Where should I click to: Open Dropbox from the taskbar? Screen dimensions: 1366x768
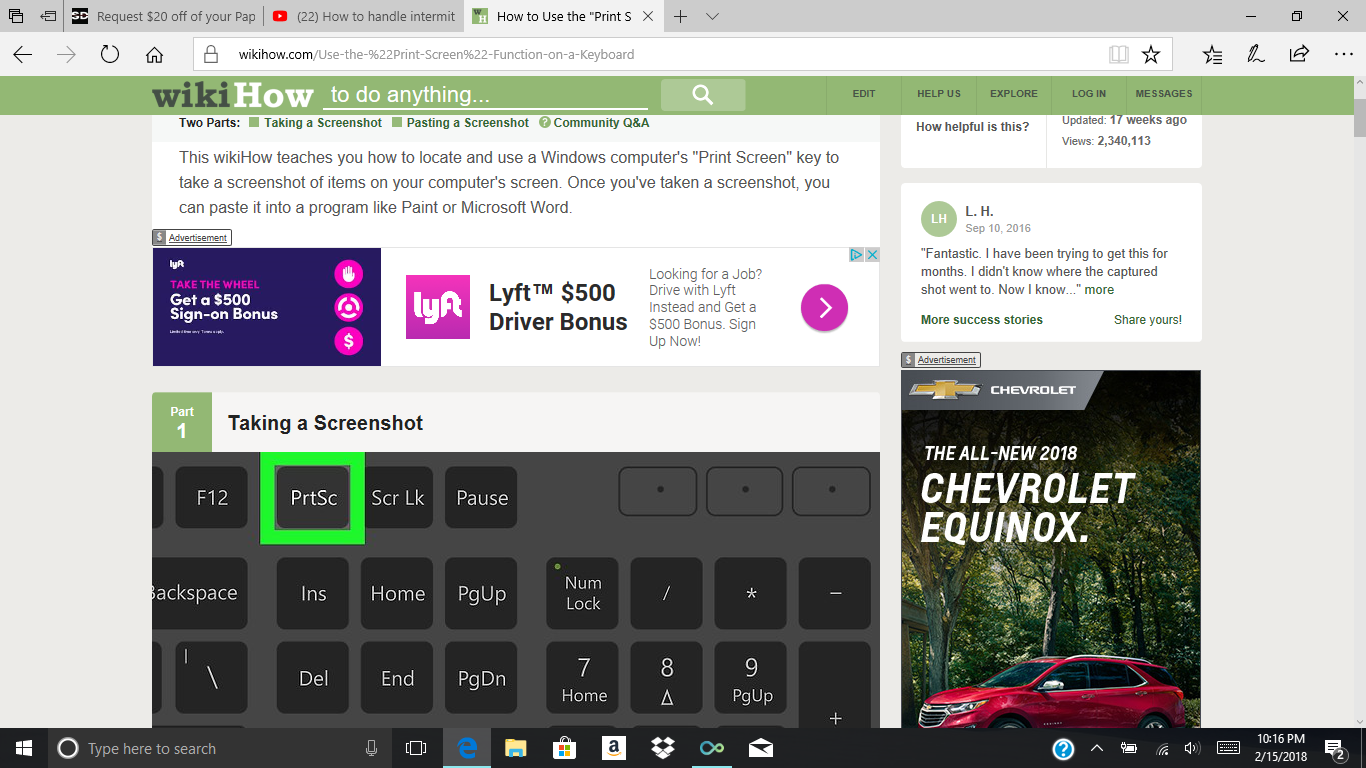662,748
